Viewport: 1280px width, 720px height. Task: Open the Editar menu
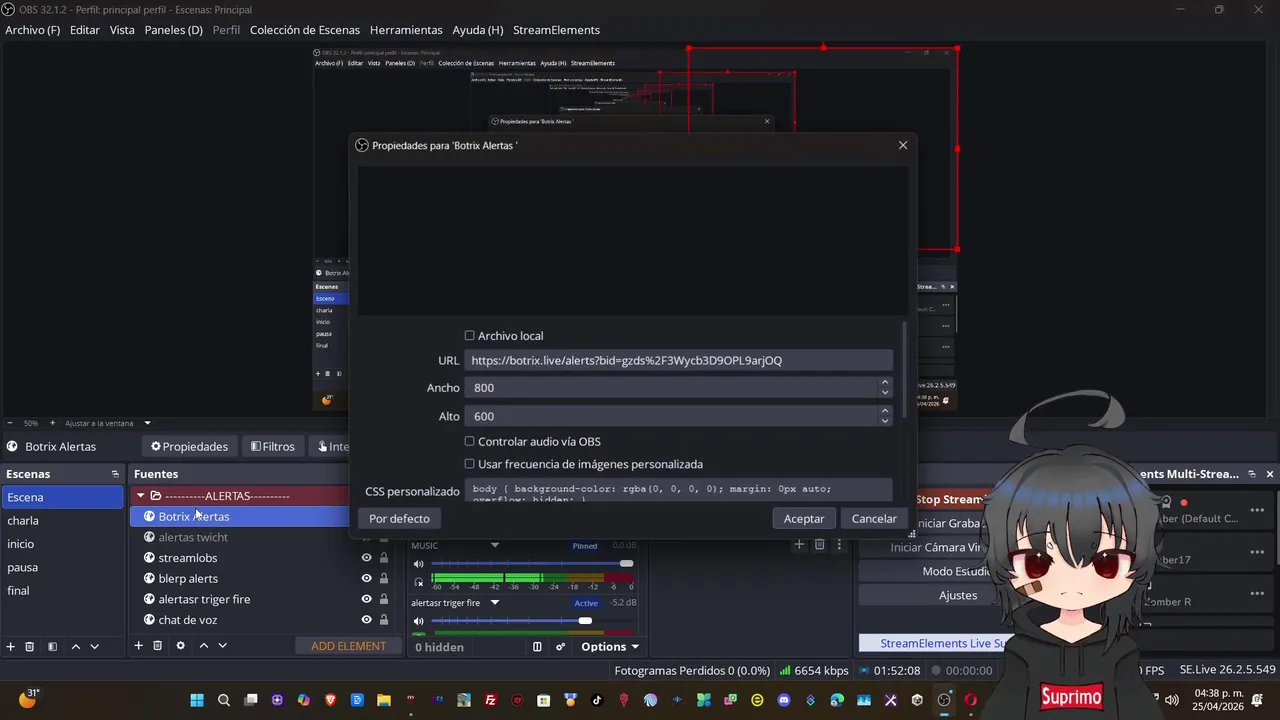coord(85,30)
